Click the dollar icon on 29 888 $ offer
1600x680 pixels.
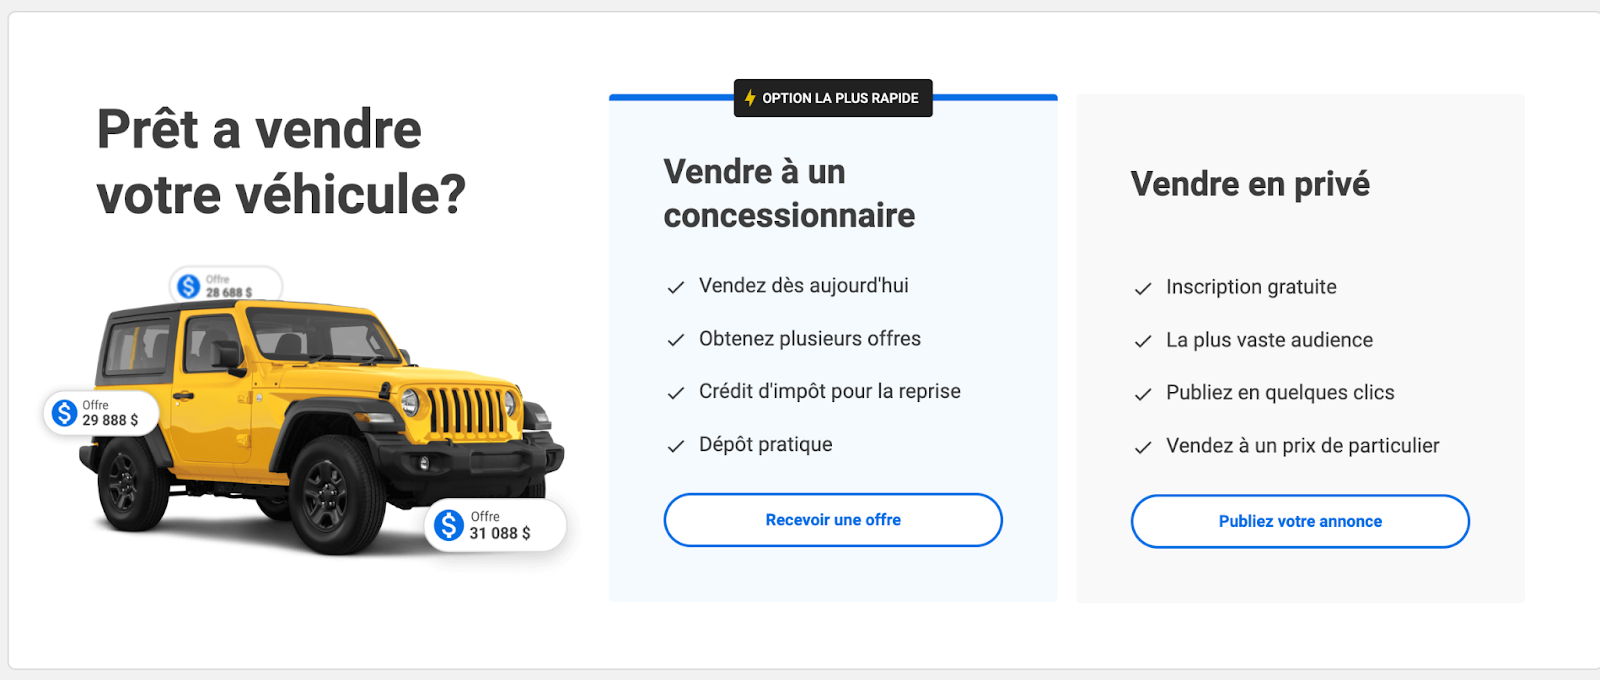(x=65, y=413)
